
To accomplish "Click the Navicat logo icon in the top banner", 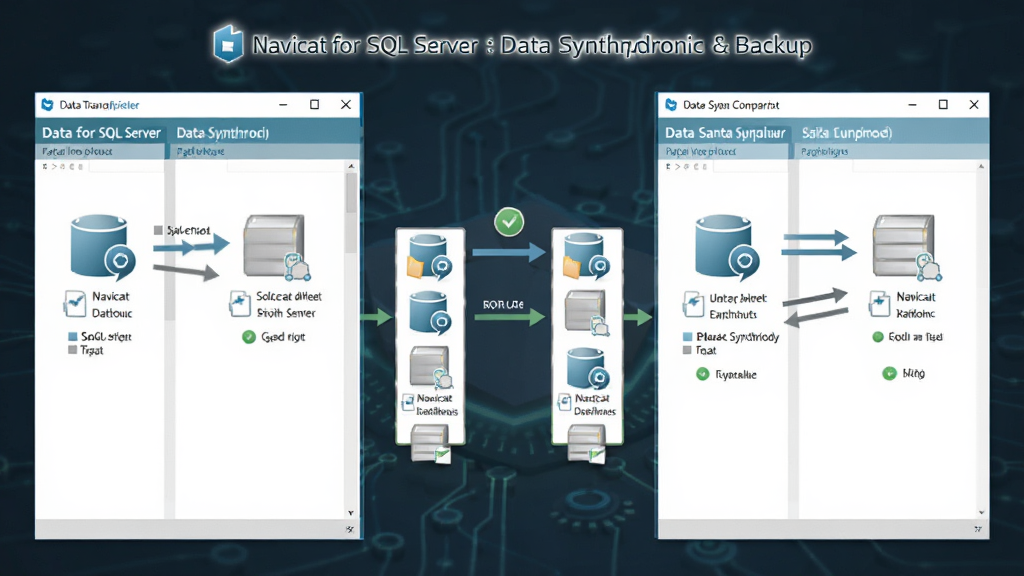I will 228,44.
